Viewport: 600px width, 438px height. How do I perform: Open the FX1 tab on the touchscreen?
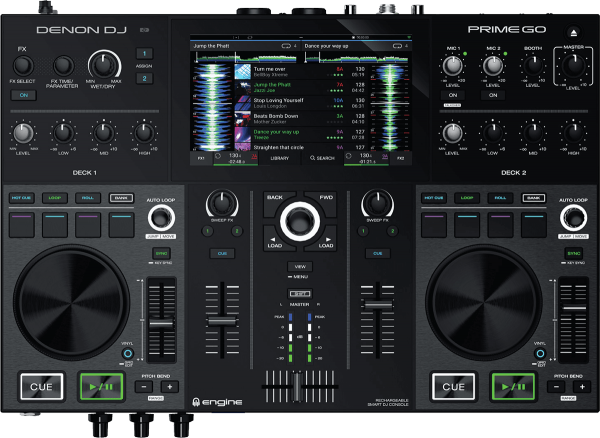[x=201, y=158]
